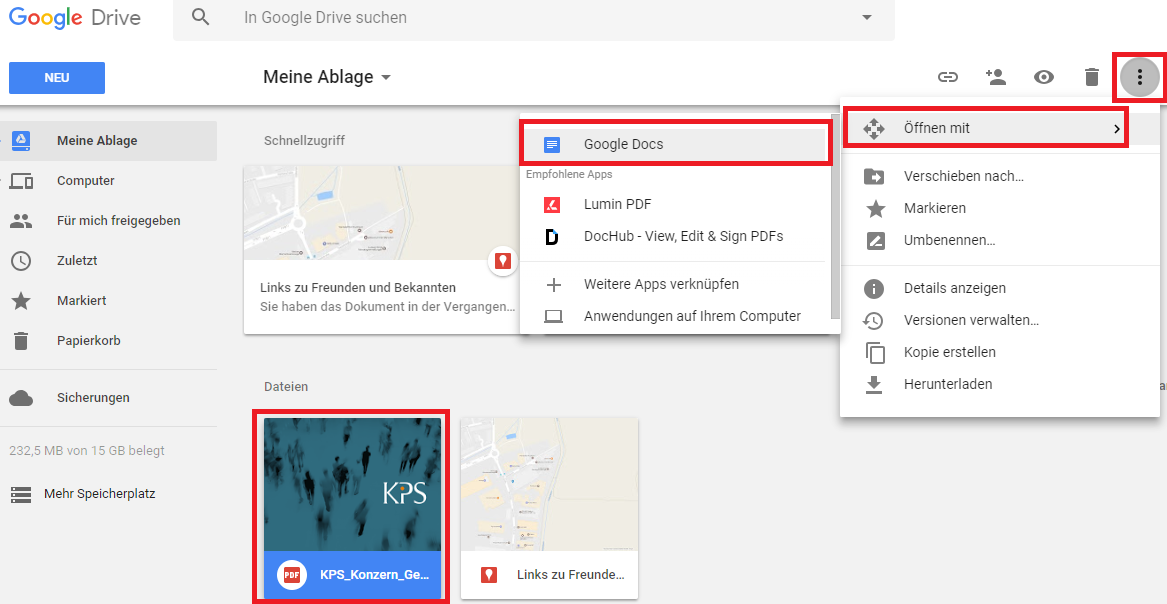Open Zuletzt recent files
1167x604 pixels.
click(109, 260)
